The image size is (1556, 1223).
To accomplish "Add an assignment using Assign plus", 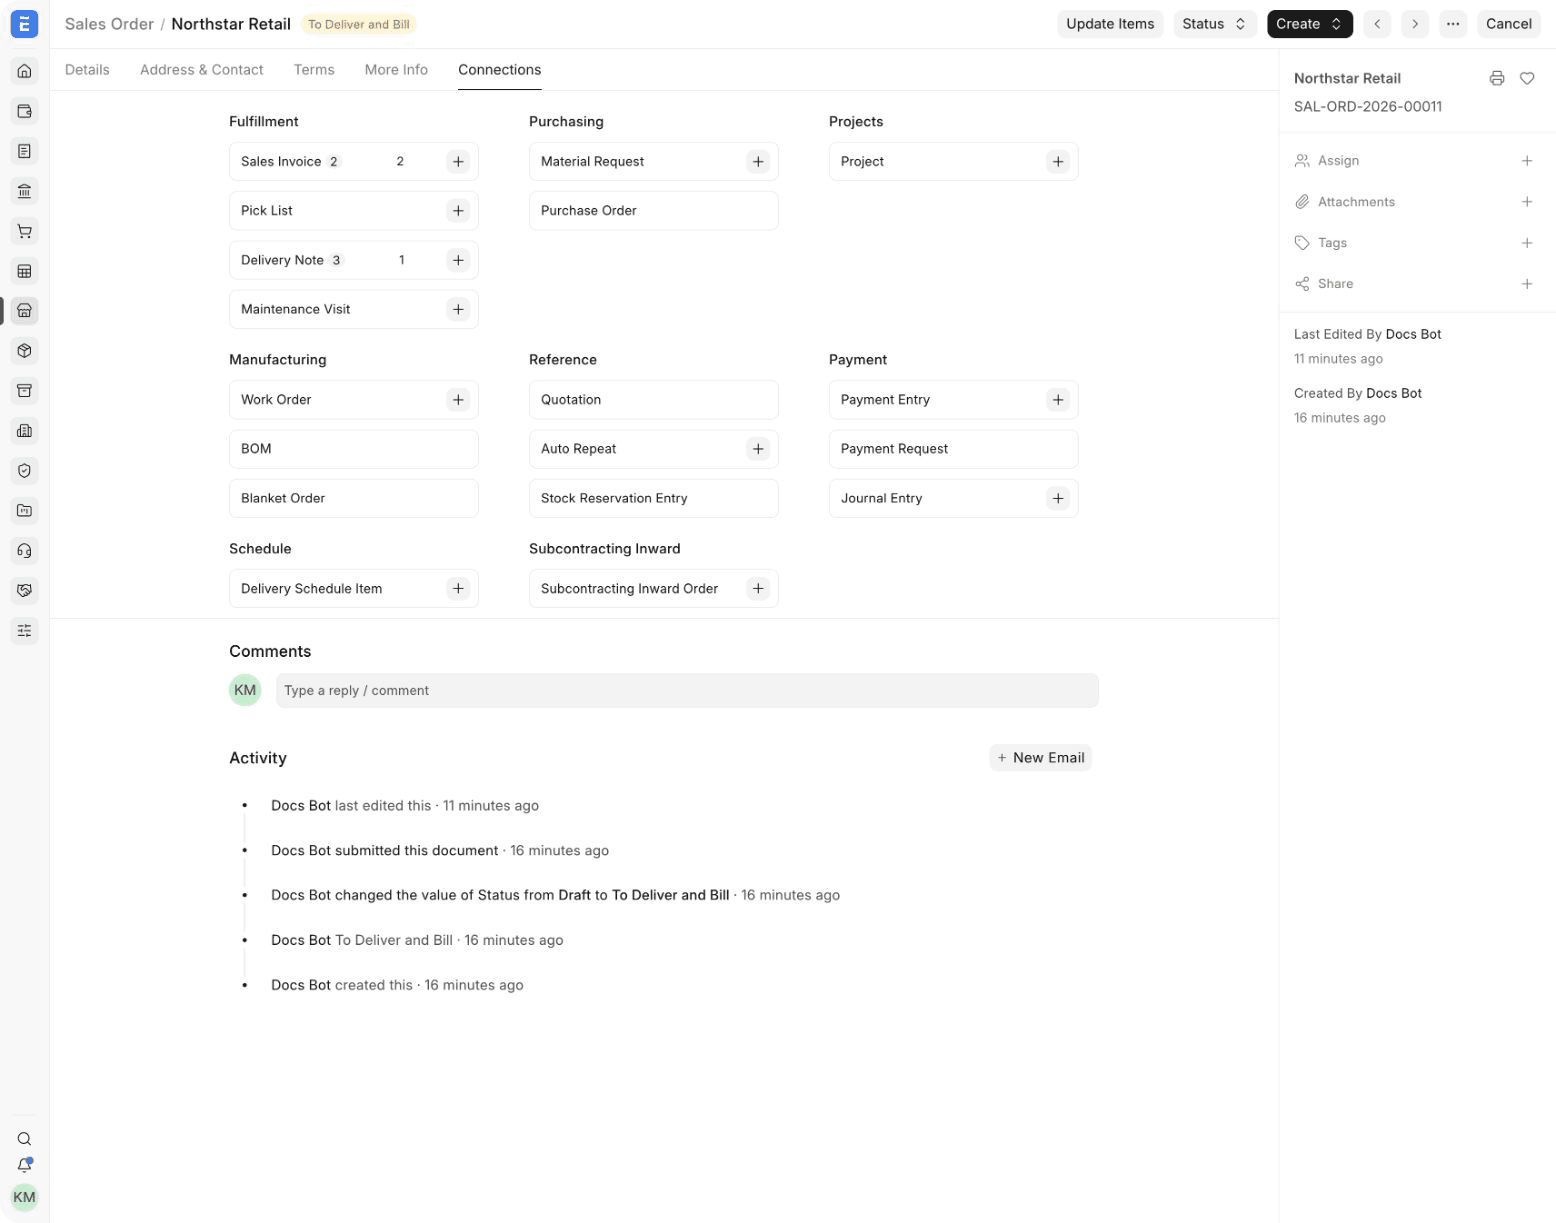I will click(1527, 161).
